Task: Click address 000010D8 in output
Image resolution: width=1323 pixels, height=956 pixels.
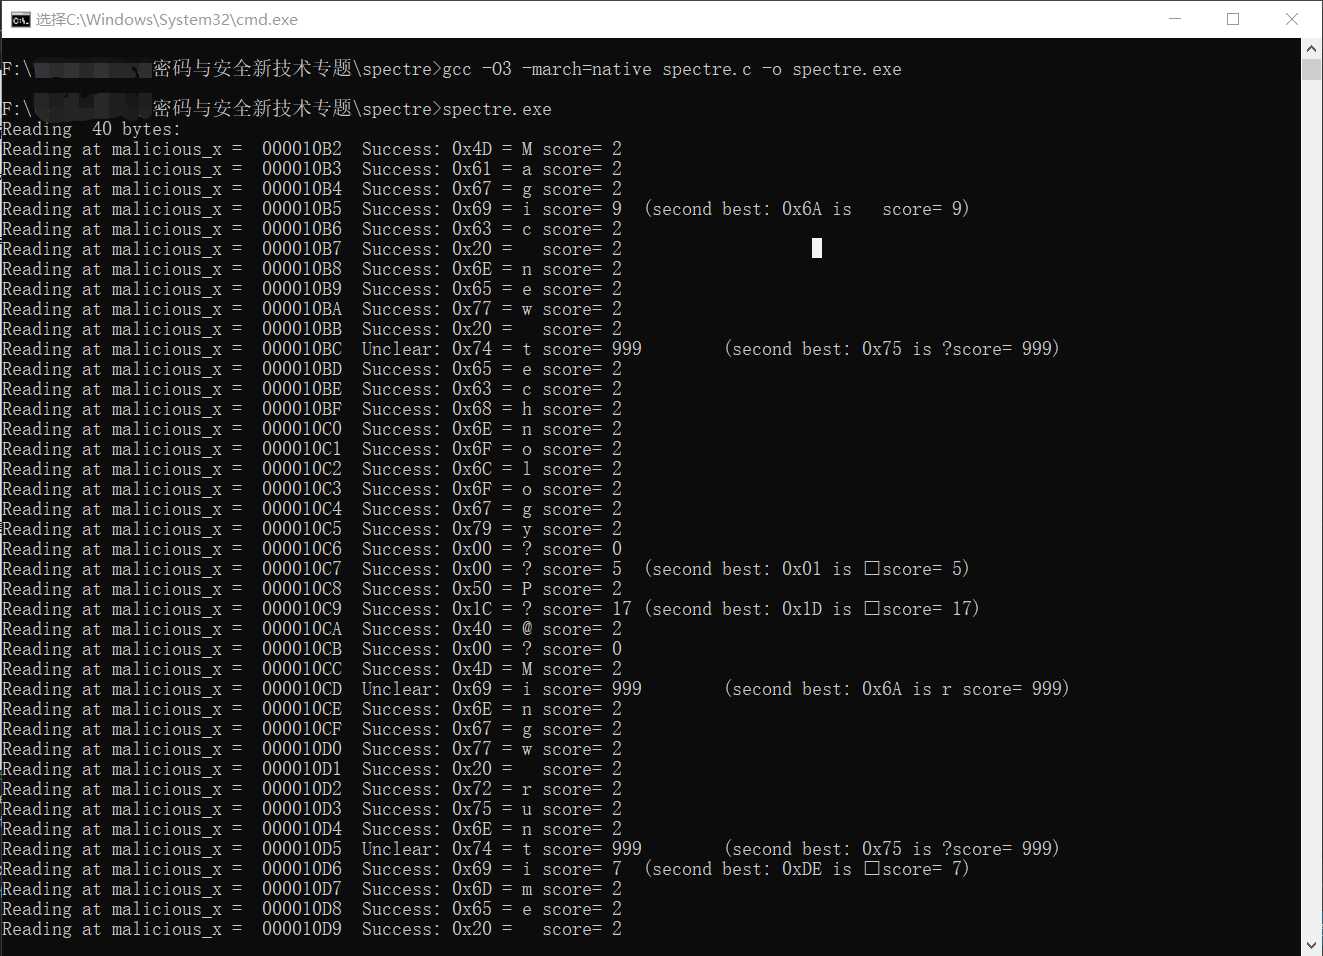Action: (x=302, y=909)
